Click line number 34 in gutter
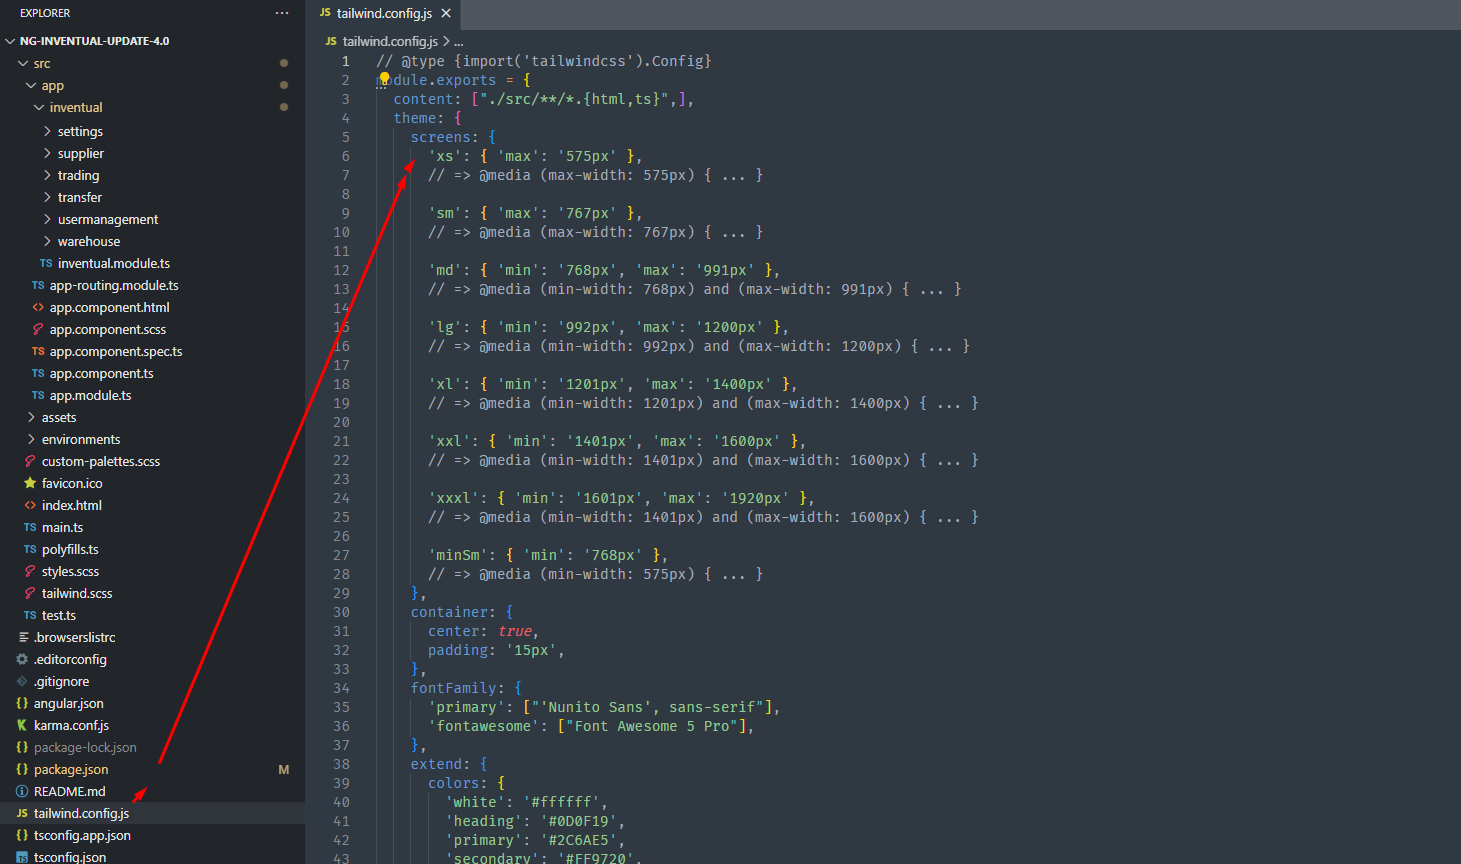 point(341,688)
